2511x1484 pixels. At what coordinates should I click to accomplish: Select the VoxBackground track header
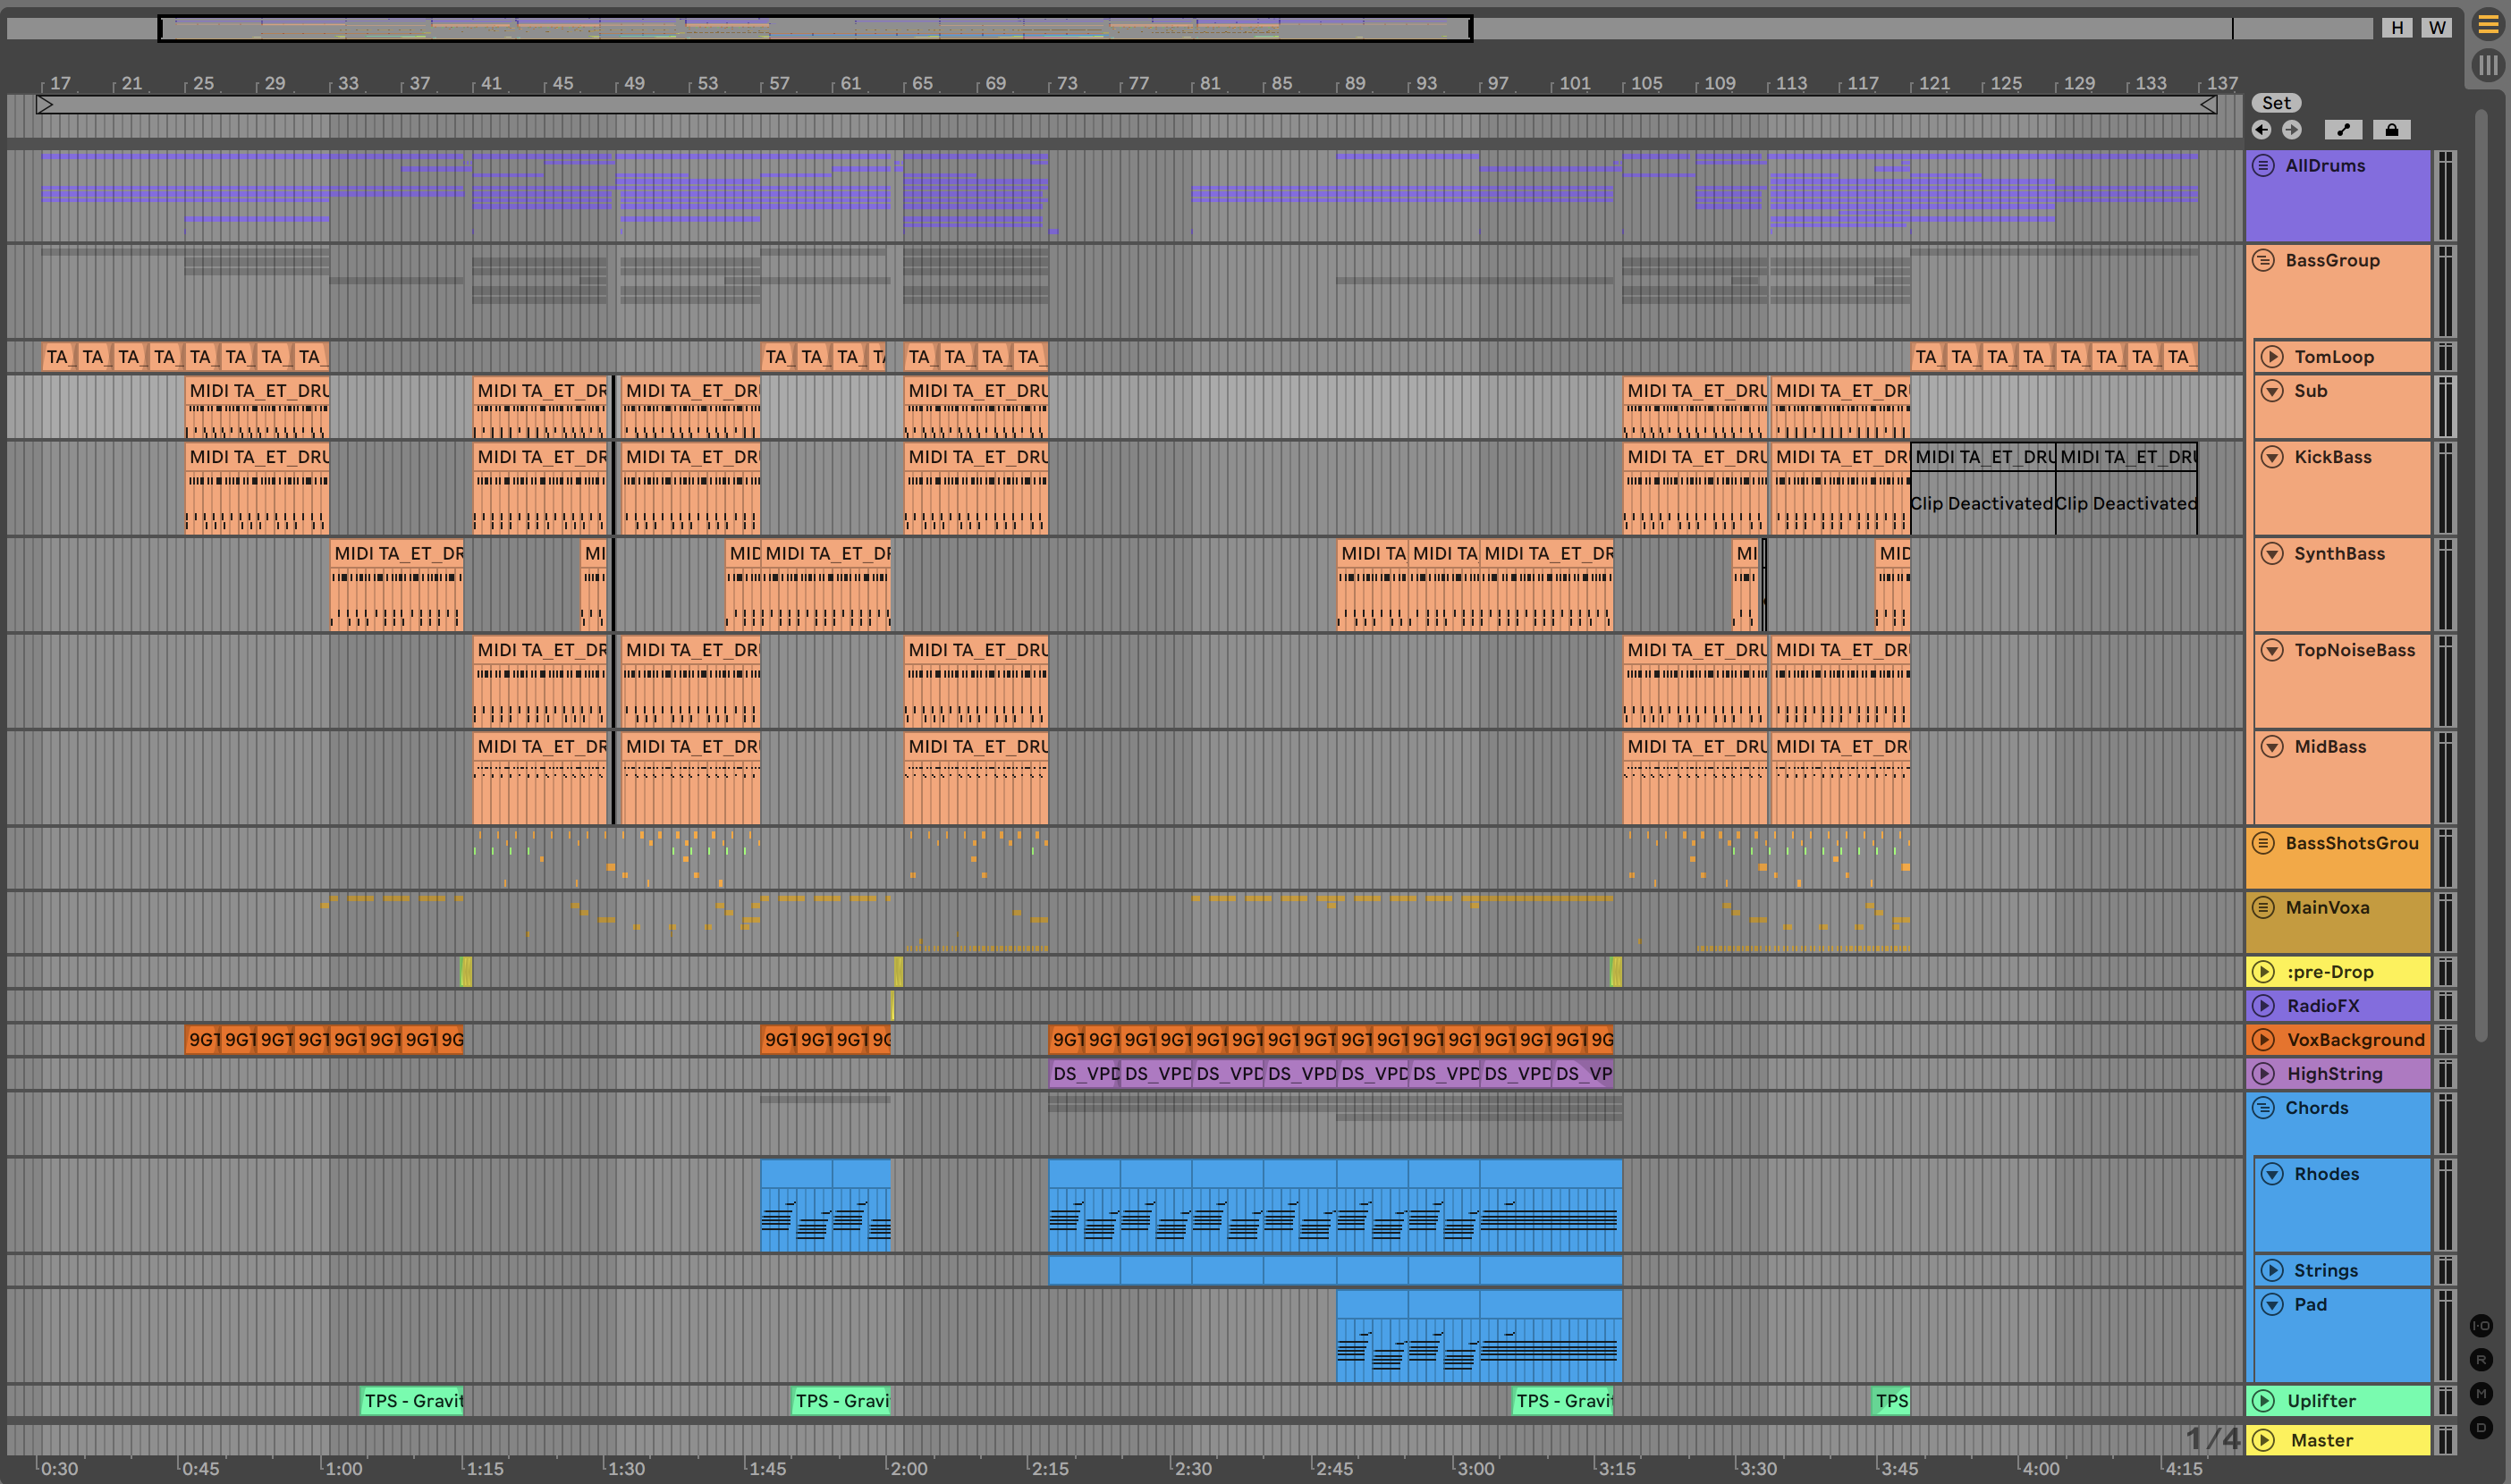[x=2355, y=1040]
